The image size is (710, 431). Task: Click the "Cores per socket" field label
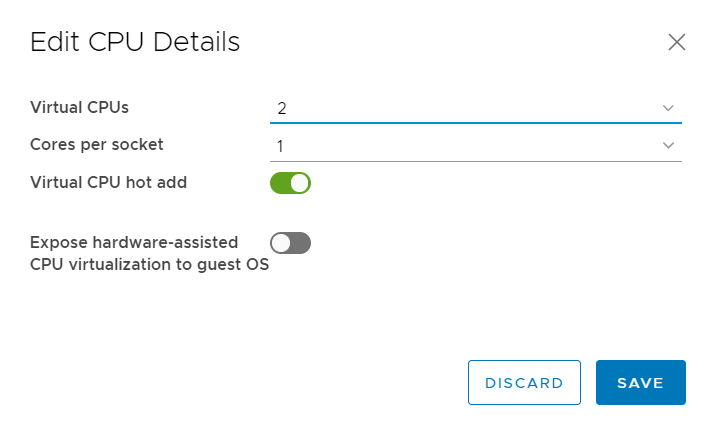97,144
